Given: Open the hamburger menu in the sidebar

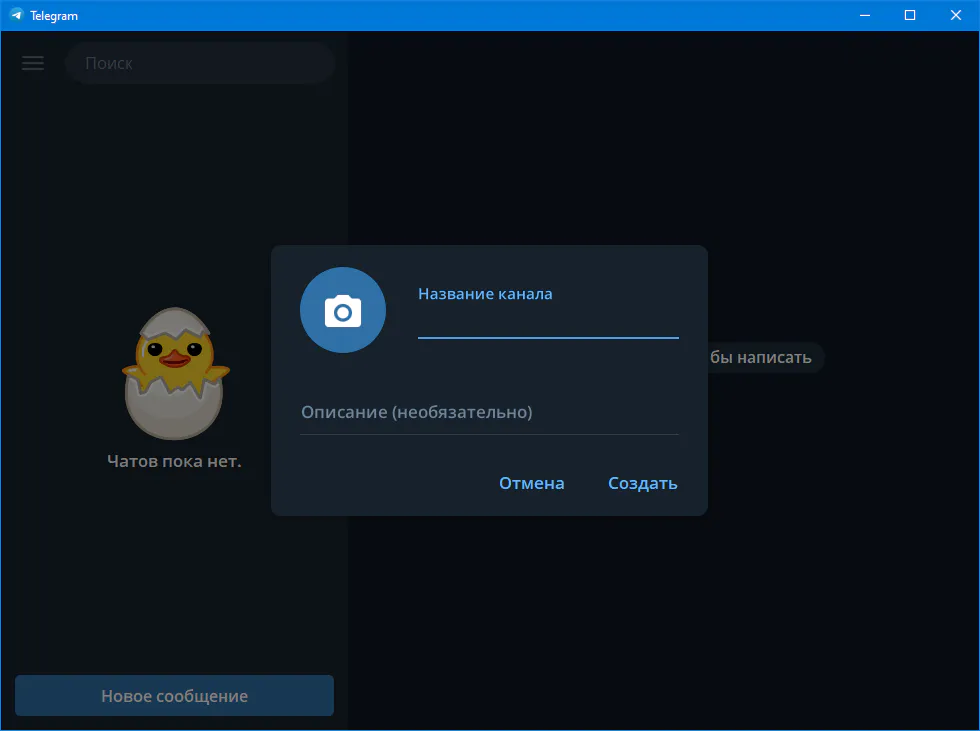Looking at the screenshot, I should point(33,63).
